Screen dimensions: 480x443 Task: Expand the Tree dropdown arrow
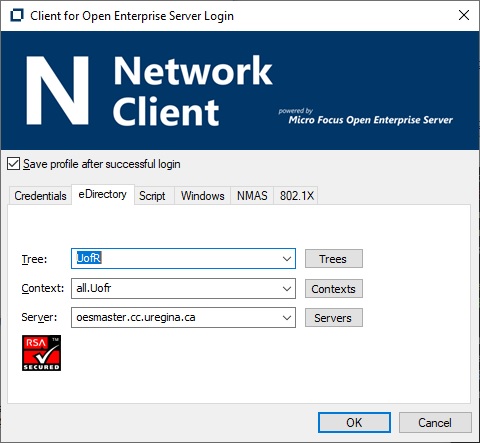click(287, 259)
